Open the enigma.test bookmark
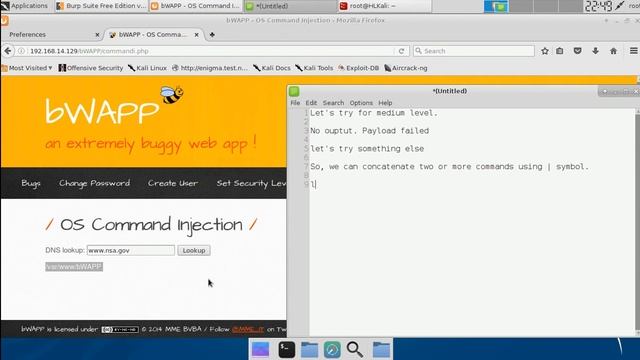 click(210, 68)
